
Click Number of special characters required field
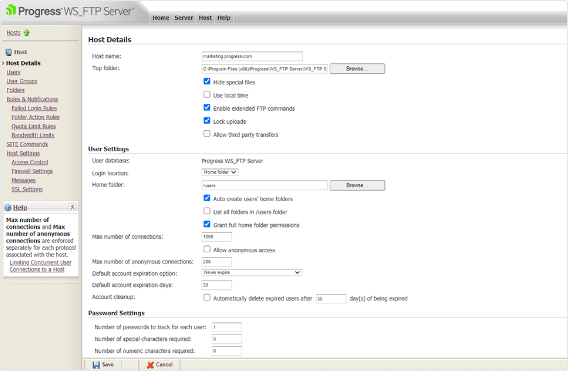(227, 339)
